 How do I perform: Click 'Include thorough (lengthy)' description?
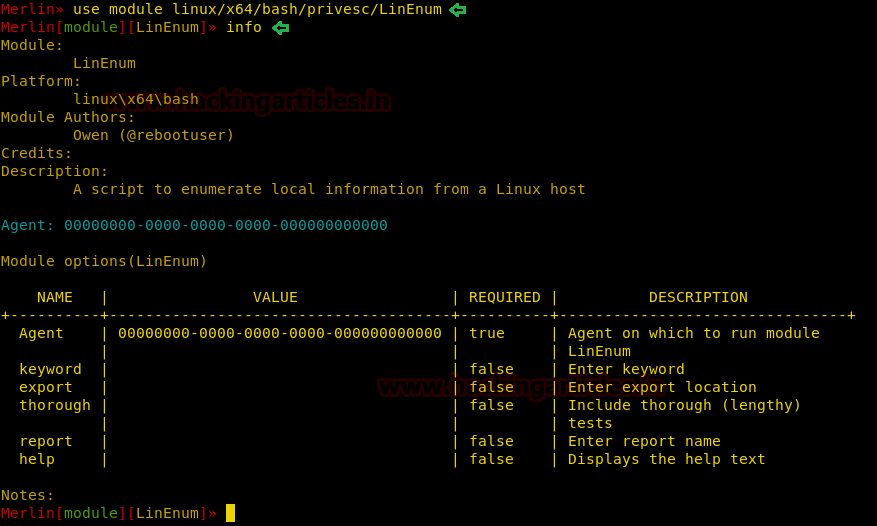685,405
